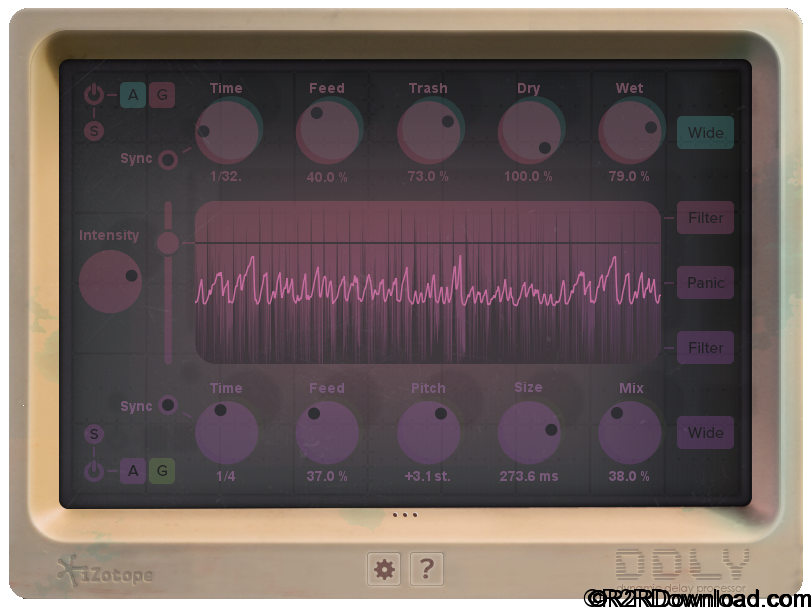Click the Trash knob

tap(429, 131)
